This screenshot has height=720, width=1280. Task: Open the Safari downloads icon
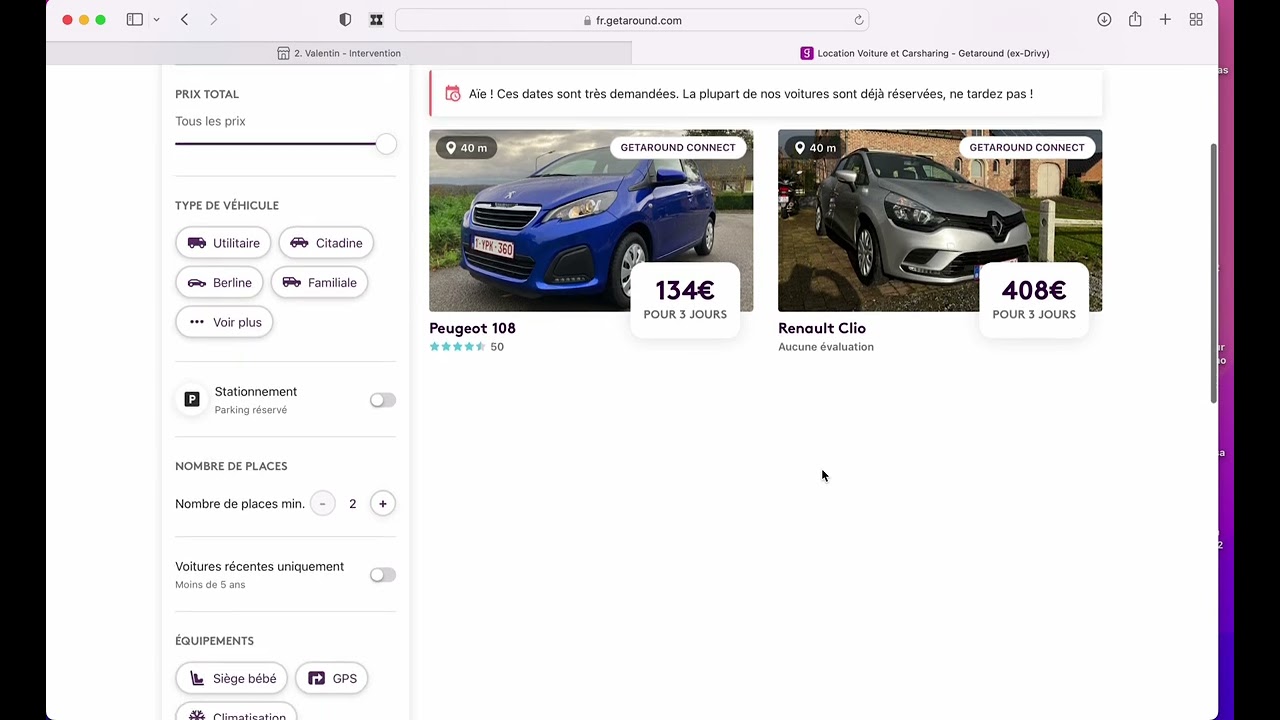[x=1104, y=20]
